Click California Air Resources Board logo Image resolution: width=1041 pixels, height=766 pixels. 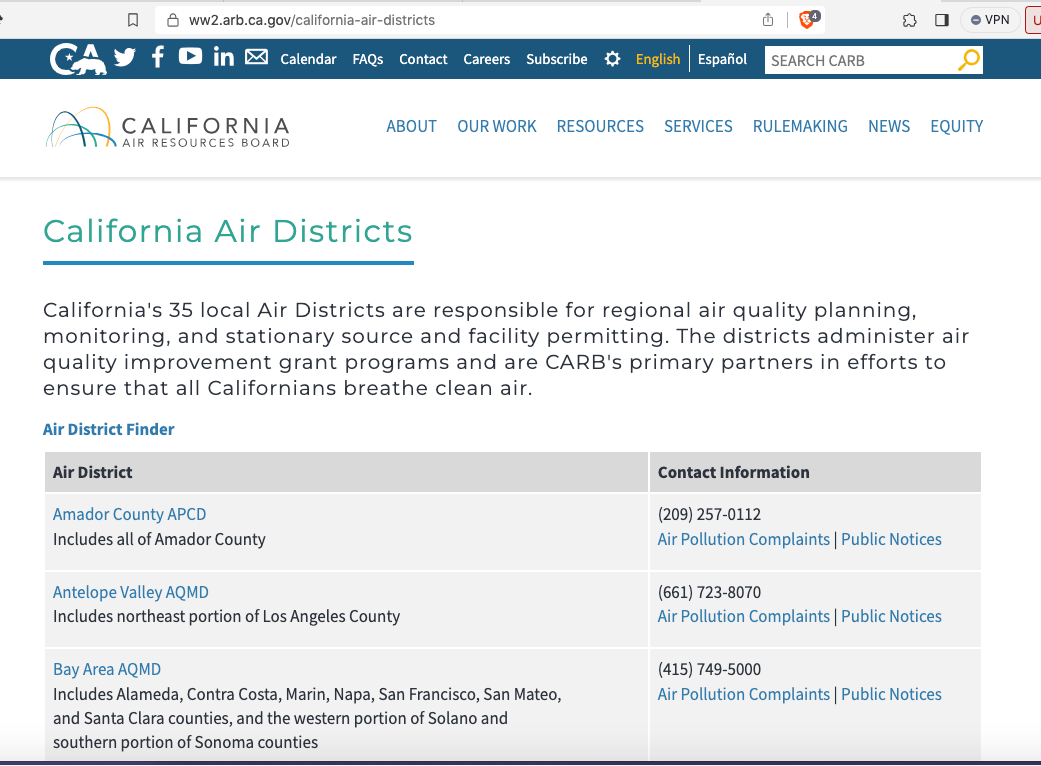coord(168,127)
